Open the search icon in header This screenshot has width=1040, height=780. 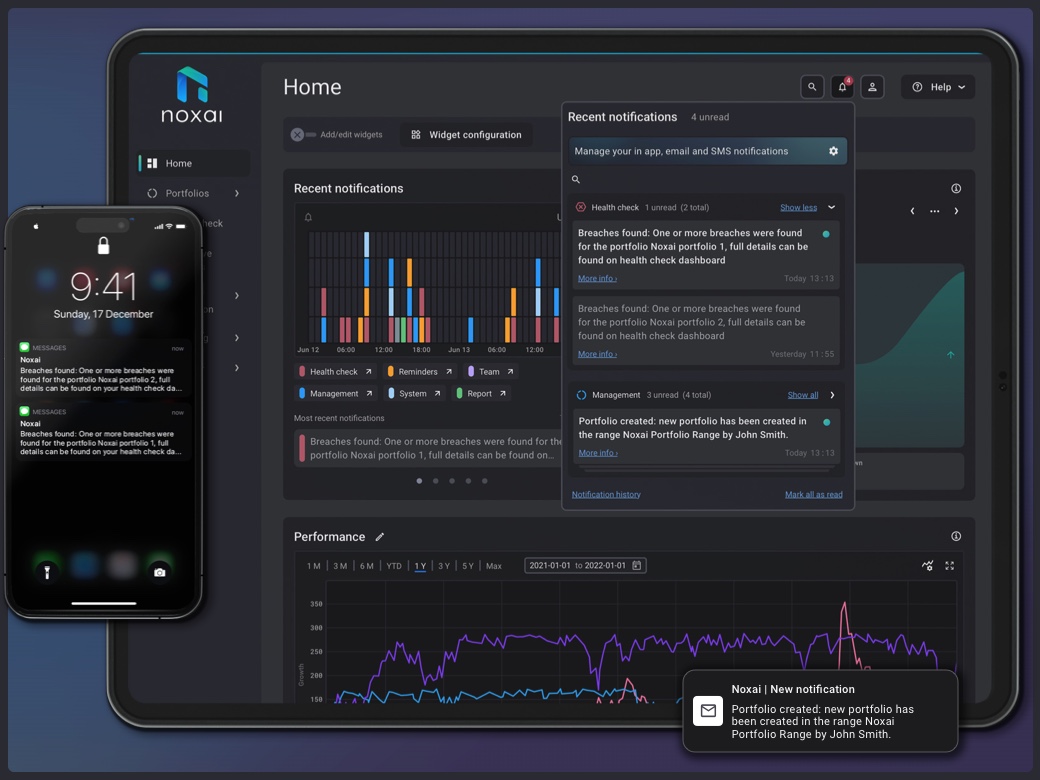tap(812, 87)
